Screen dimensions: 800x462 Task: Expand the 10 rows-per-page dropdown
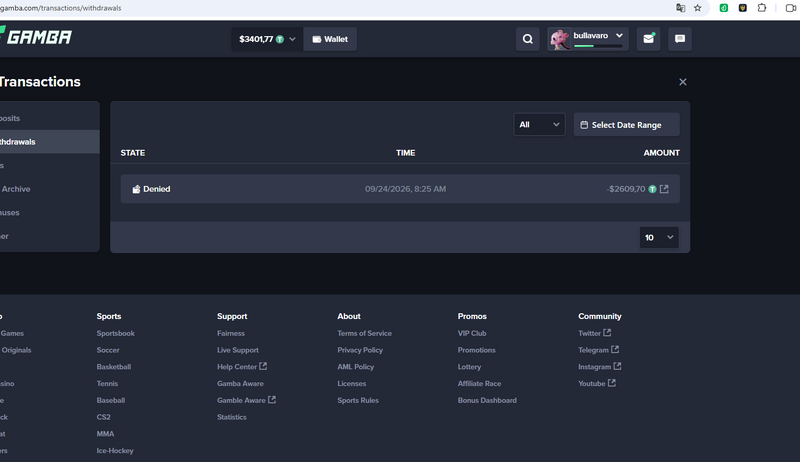click(659, 238)
